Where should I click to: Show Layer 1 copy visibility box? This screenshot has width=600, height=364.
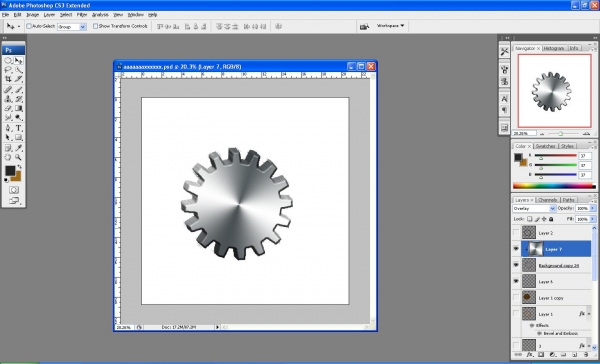click(516, 297)
